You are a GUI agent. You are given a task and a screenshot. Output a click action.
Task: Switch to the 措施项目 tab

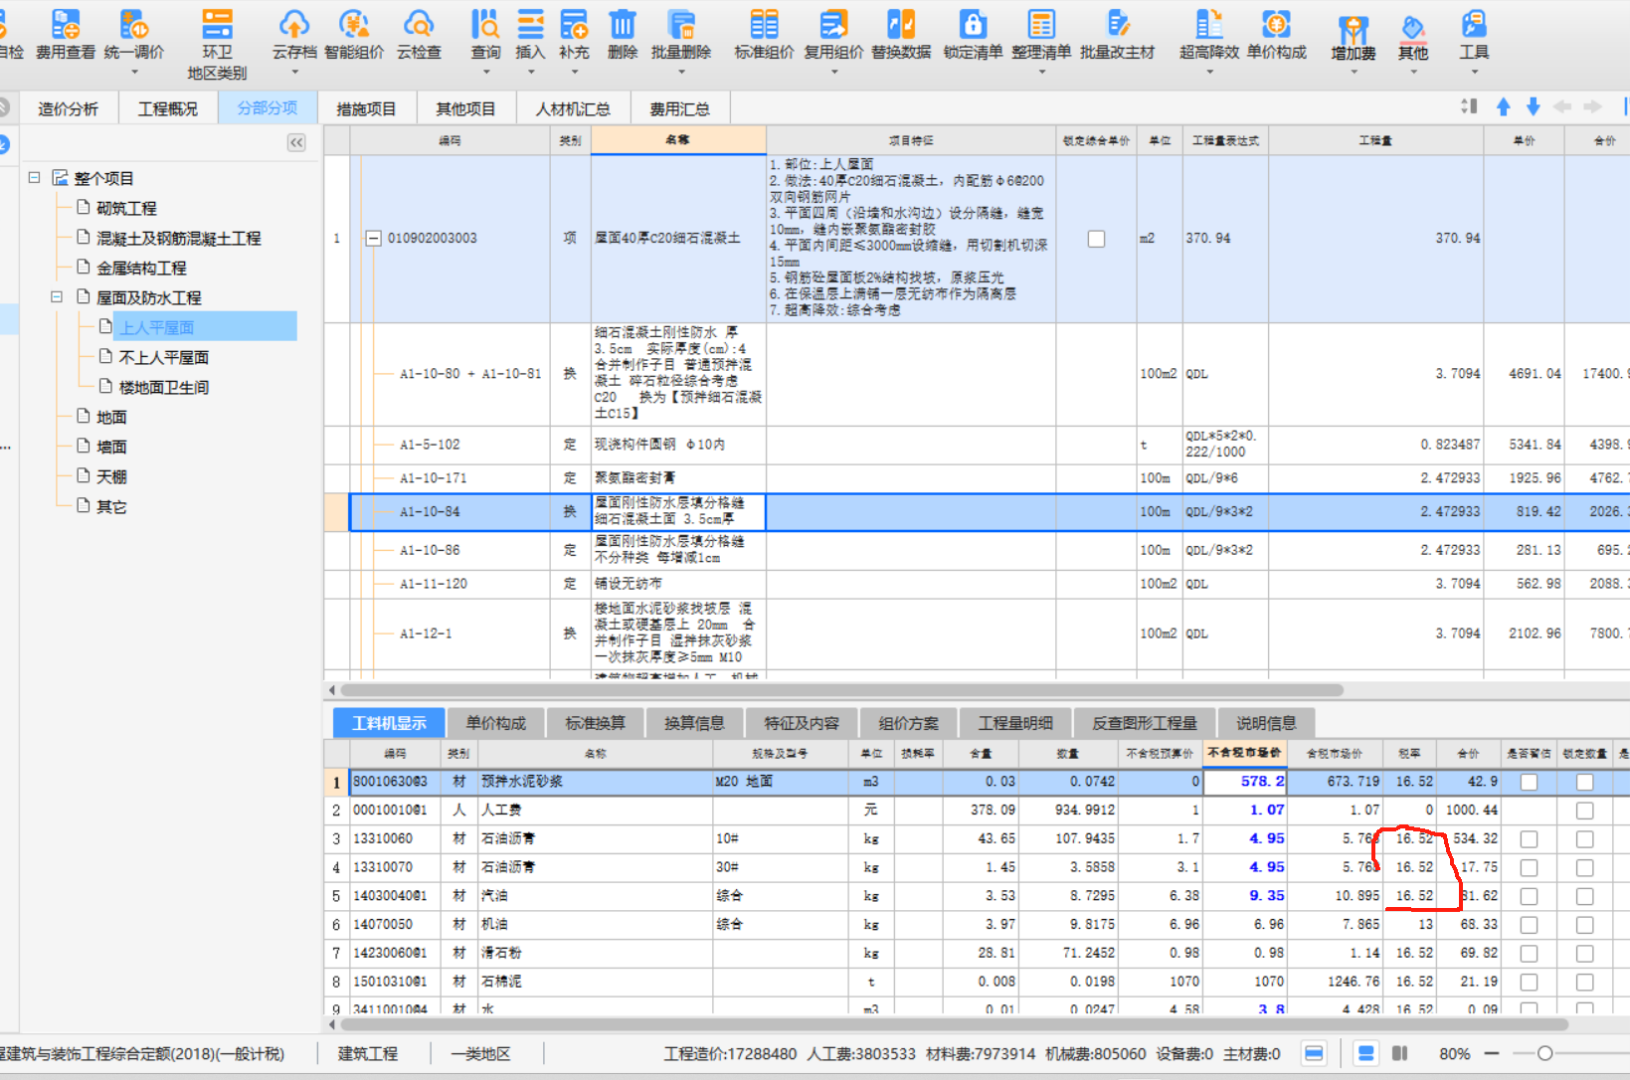coord(366,109)
